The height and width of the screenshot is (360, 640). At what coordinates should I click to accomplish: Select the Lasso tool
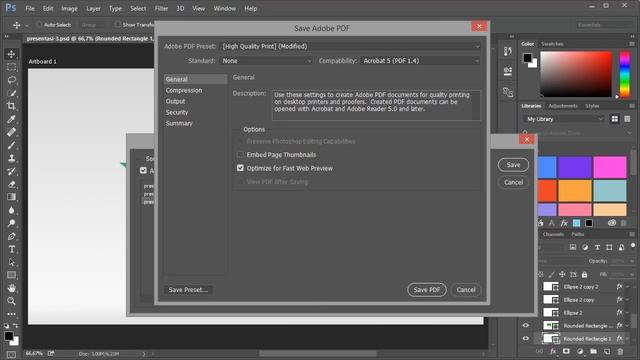[x=11, y=80]
